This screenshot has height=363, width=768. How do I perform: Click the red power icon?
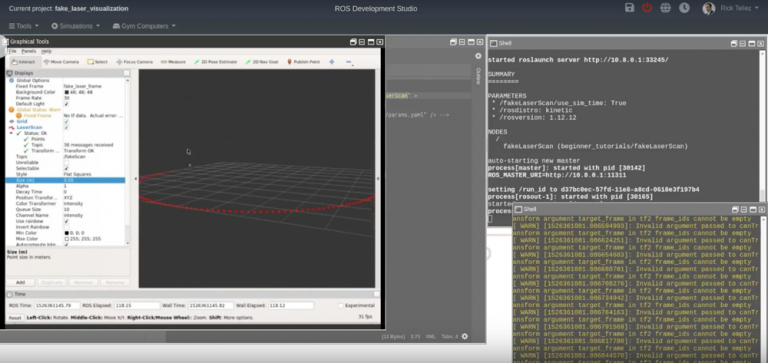(647, 8)
